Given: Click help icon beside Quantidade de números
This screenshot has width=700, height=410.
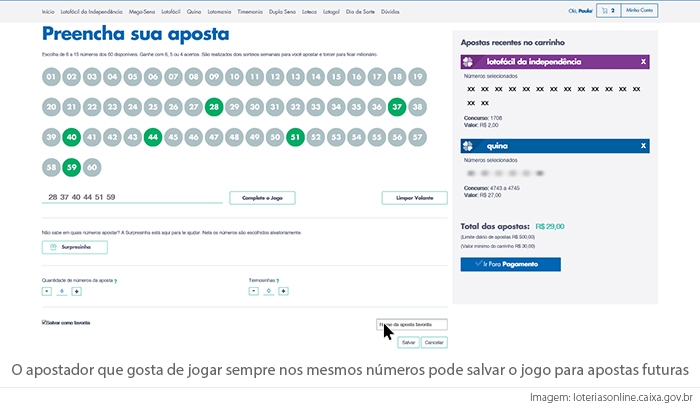Looking at the screenshot, I should click(x=116, y=281).
